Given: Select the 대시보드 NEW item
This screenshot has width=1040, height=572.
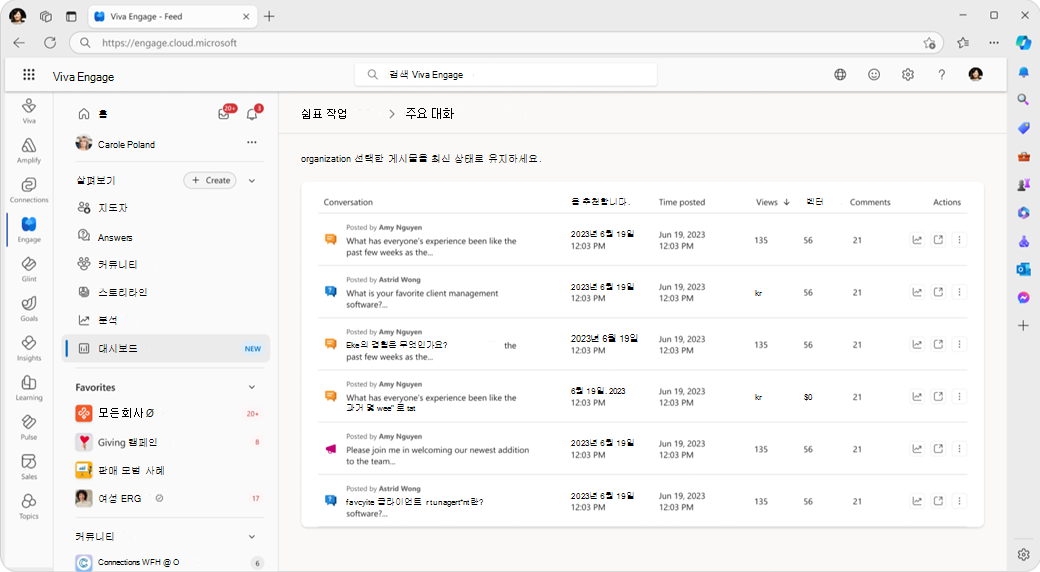Looking at the screenshot, I should point(166,348).
